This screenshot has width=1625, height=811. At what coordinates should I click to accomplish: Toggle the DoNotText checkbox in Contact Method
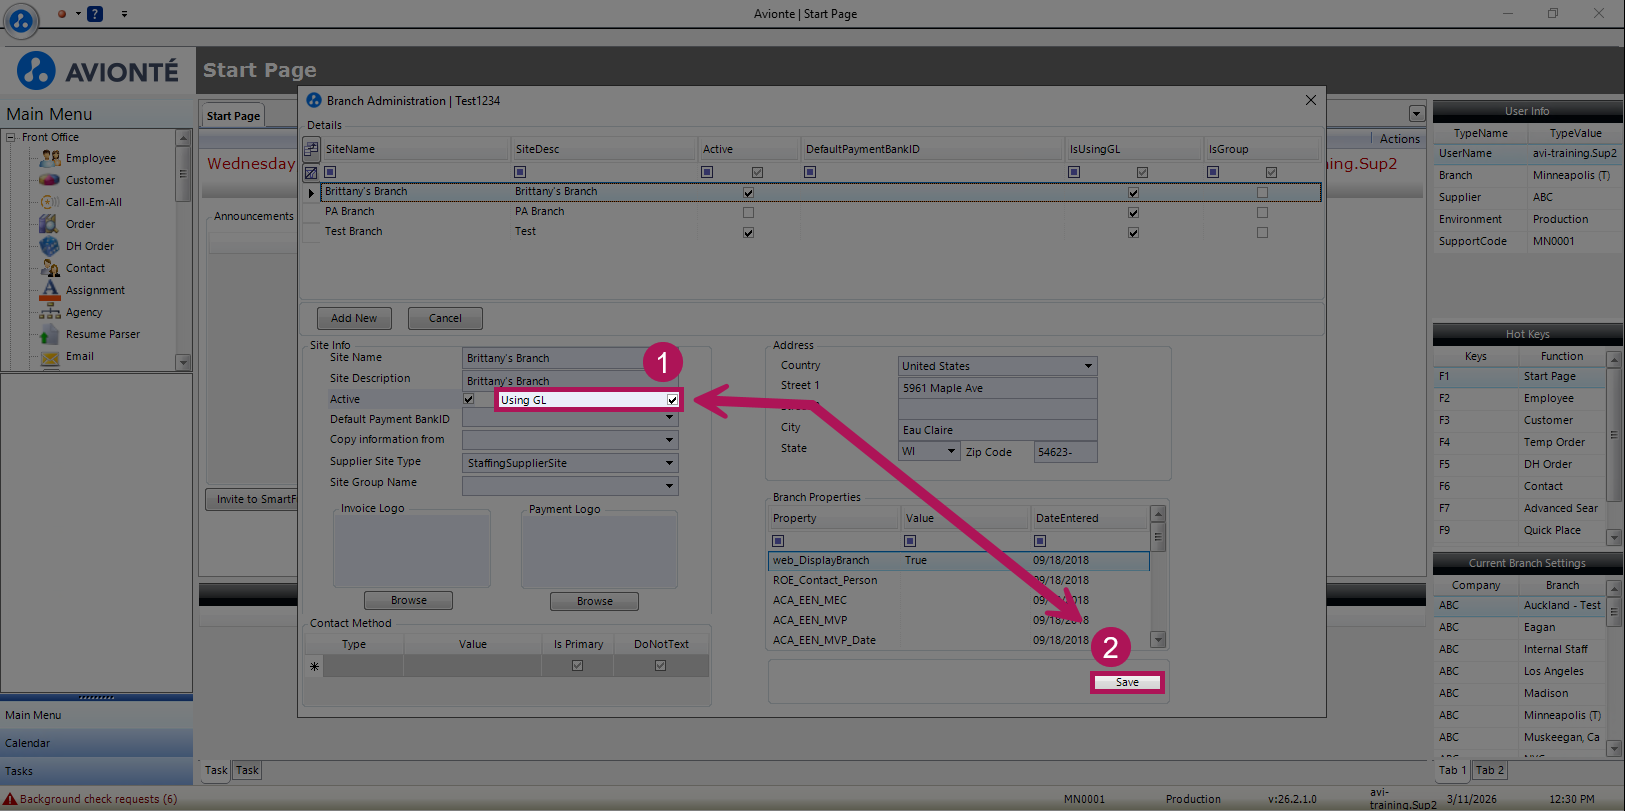pyautogui.click(x=660, y=666)
